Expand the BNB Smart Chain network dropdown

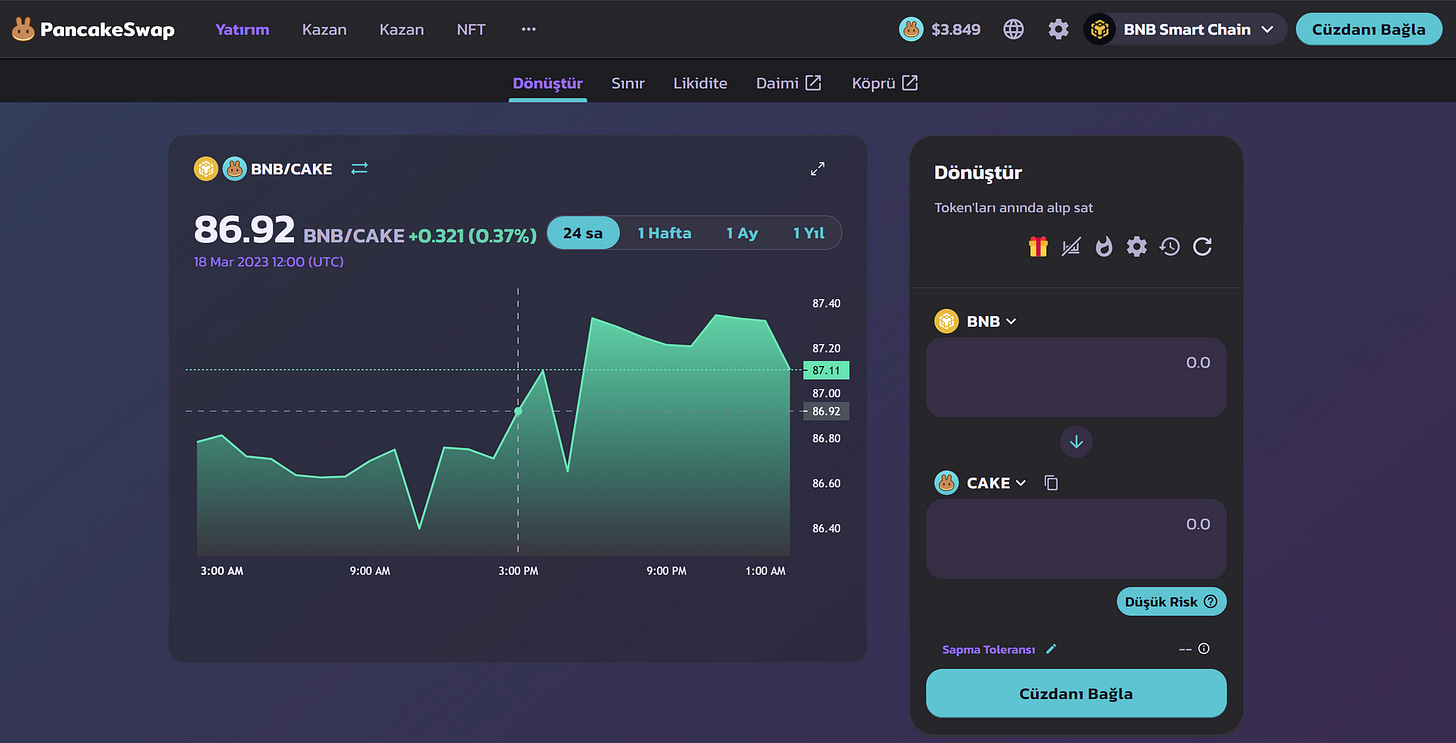[1185, 29]
